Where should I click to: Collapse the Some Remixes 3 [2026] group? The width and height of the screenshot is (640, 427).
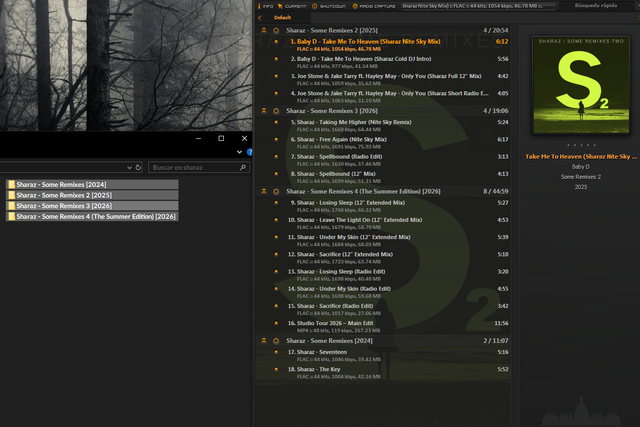point(264,111)
